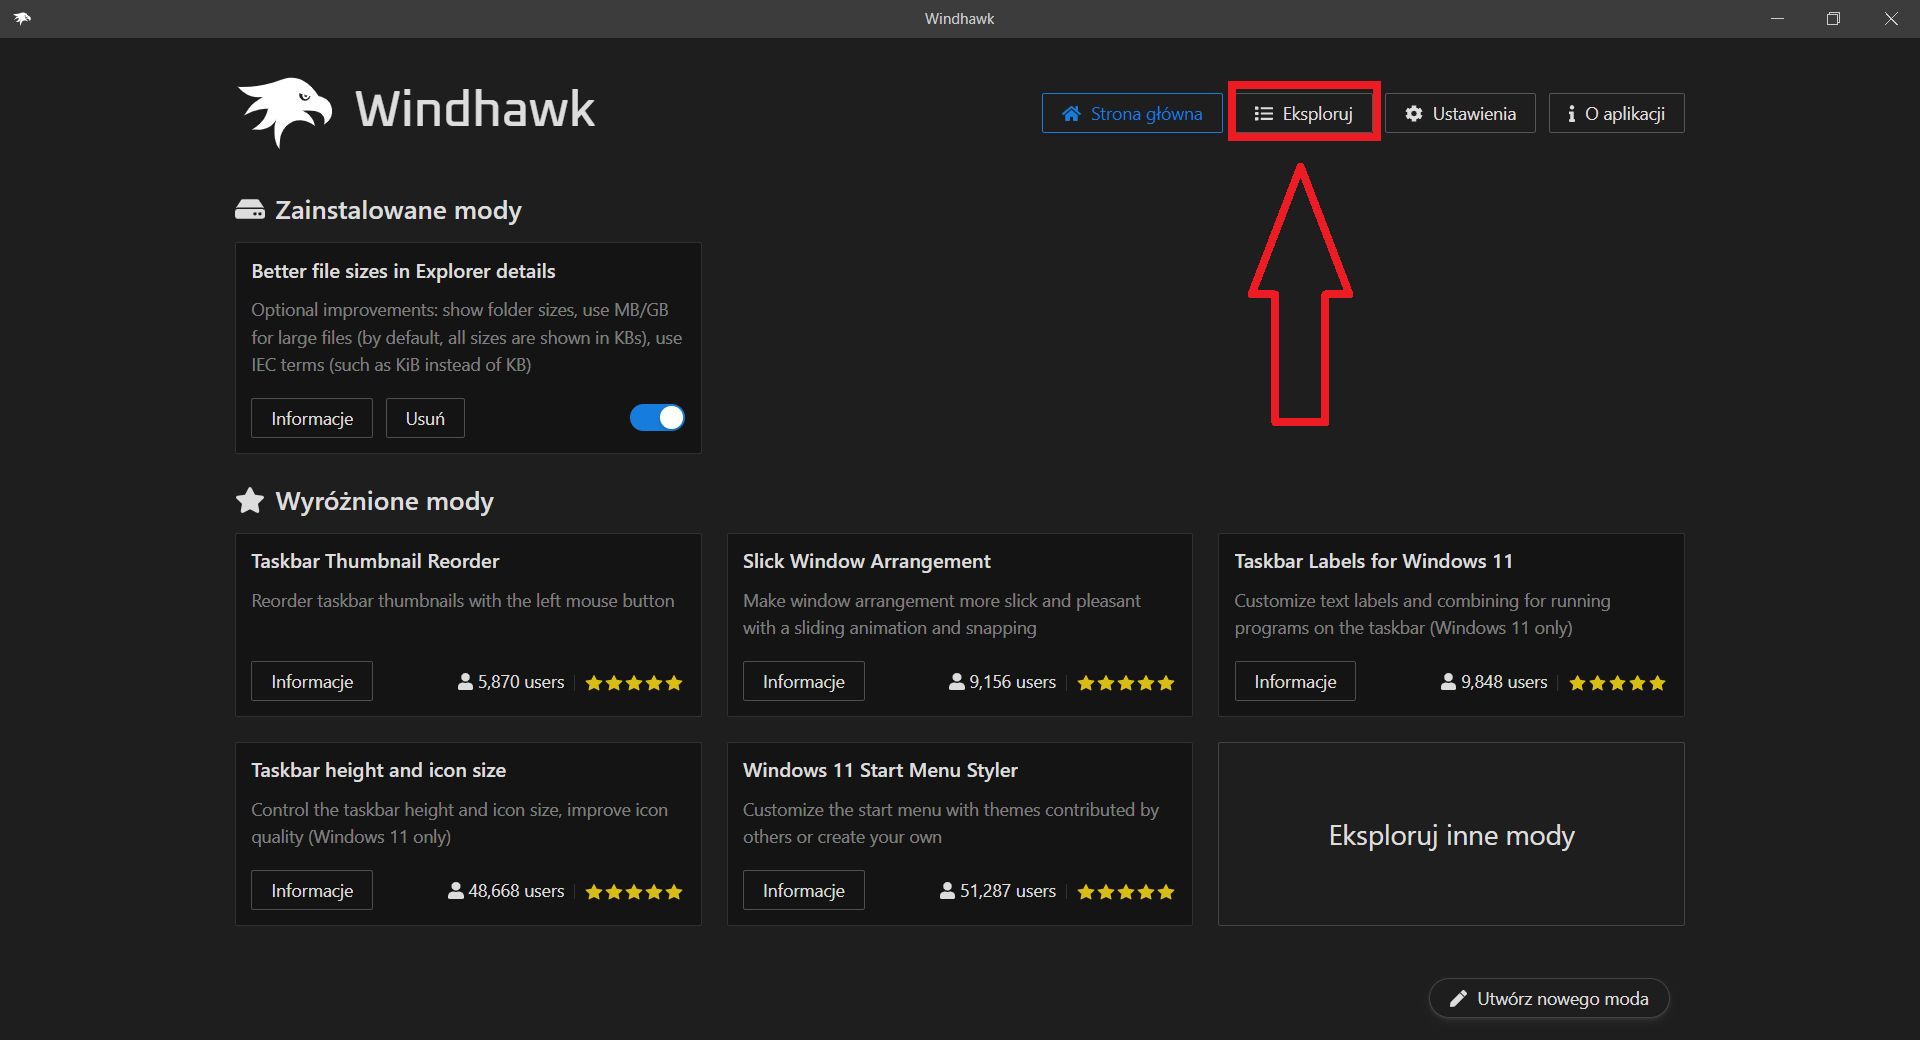This screenshot has width=1920, height=1040.
Task: Click the users icon on Slick Window Arrangement
Action: tap(957, 682)
